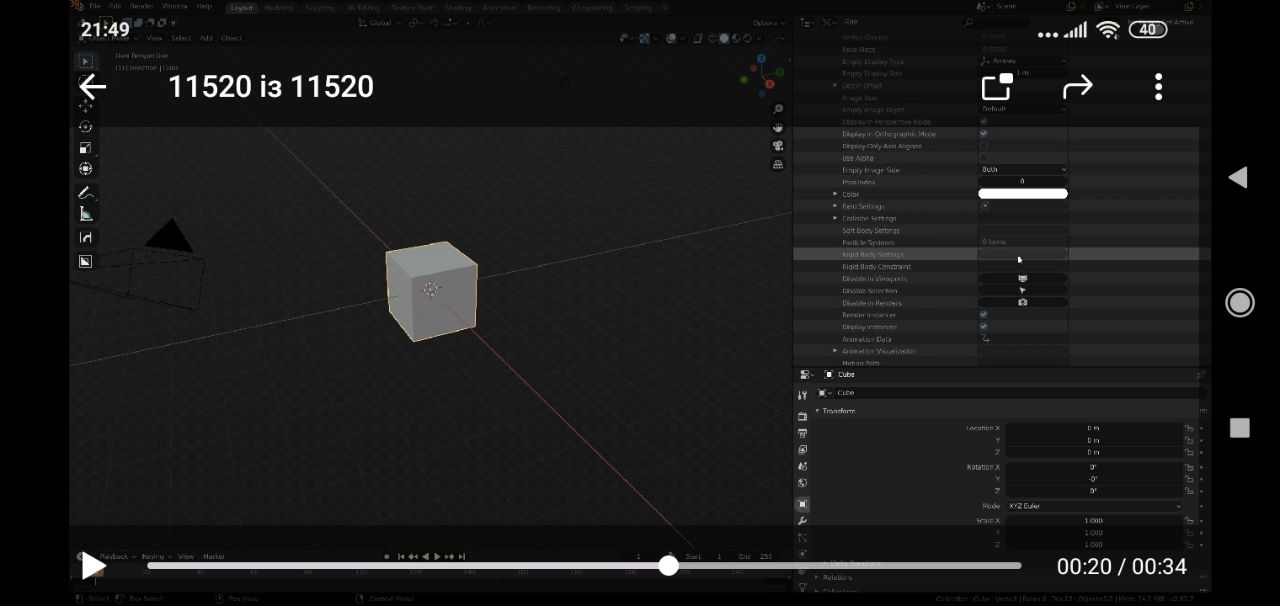This screenshot has height=606, width=1280.
Task: Enable the Use Alpha checkbox
Action: 983,157
